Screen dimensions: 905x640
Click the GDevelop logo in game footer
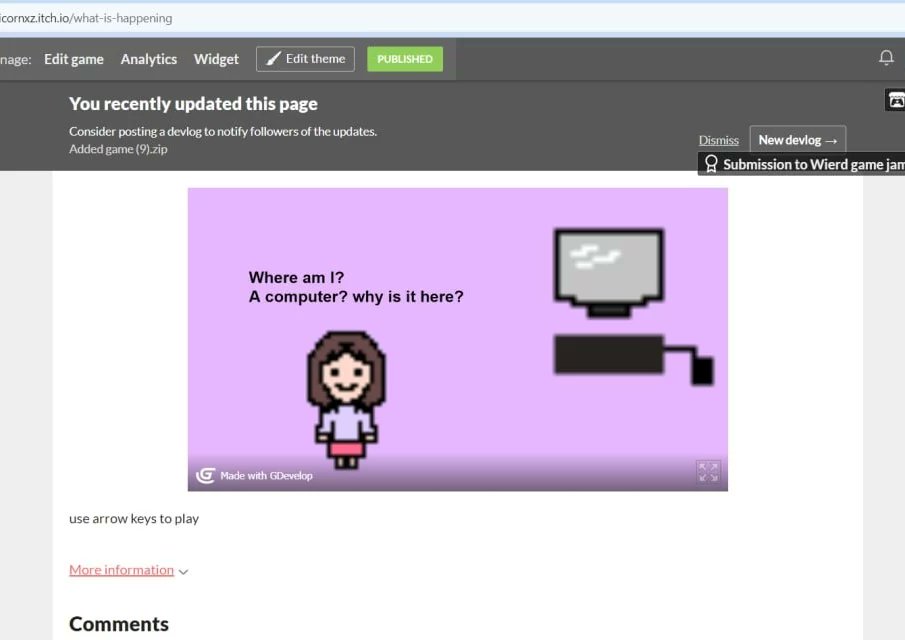(x=205, y=476)
